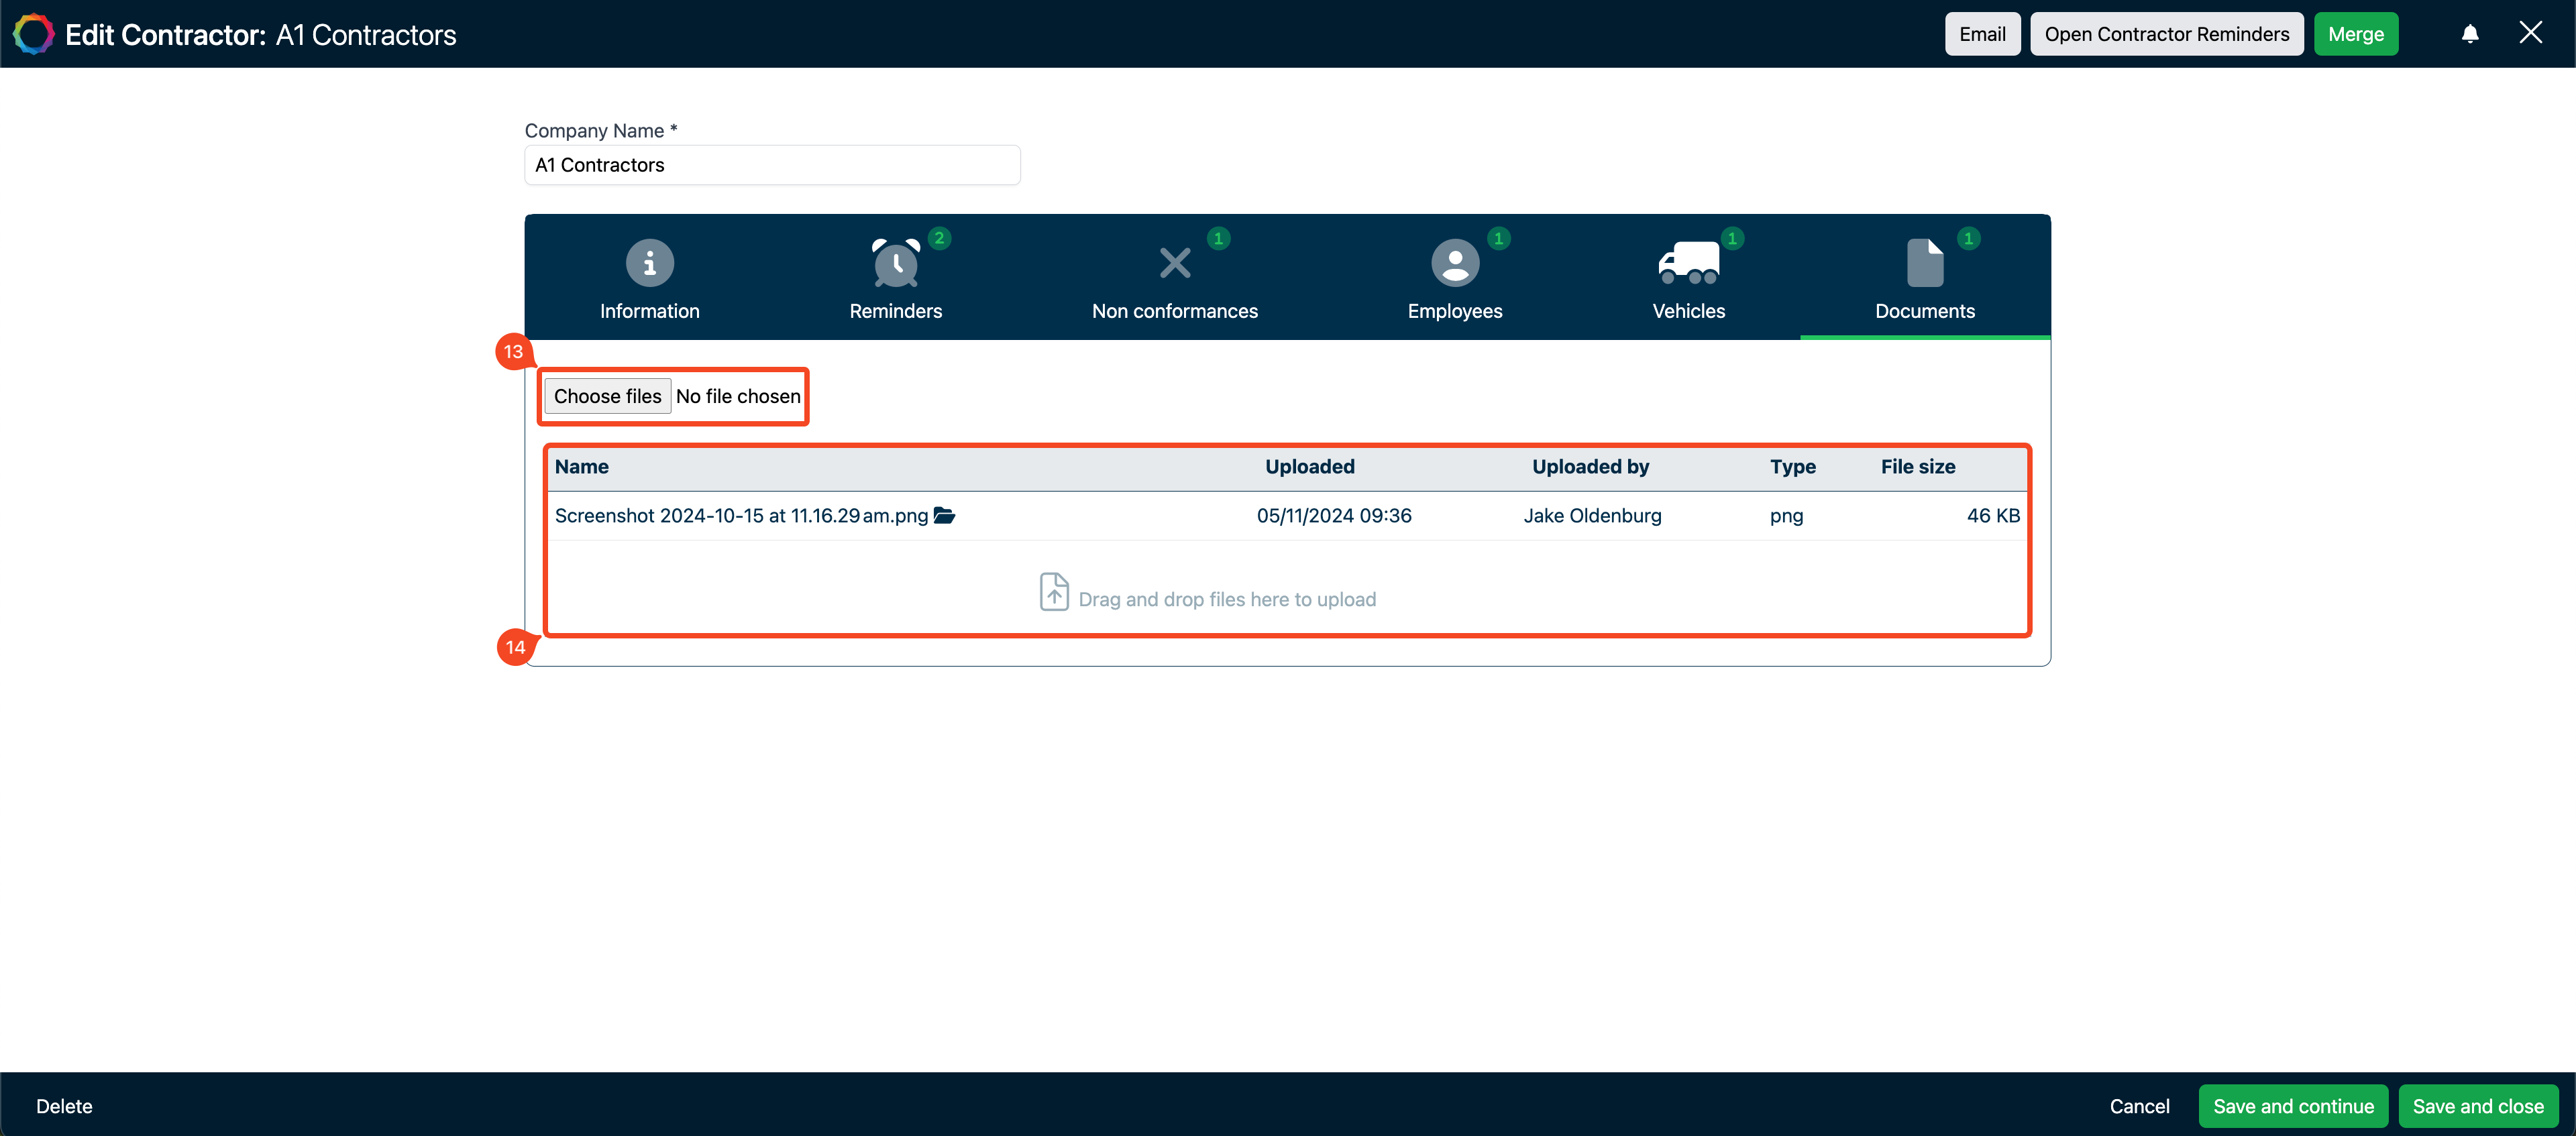Open the notifications bell icon
The width and height of the screenshot is (2576, 1136).
click(x=2470, y=33)
